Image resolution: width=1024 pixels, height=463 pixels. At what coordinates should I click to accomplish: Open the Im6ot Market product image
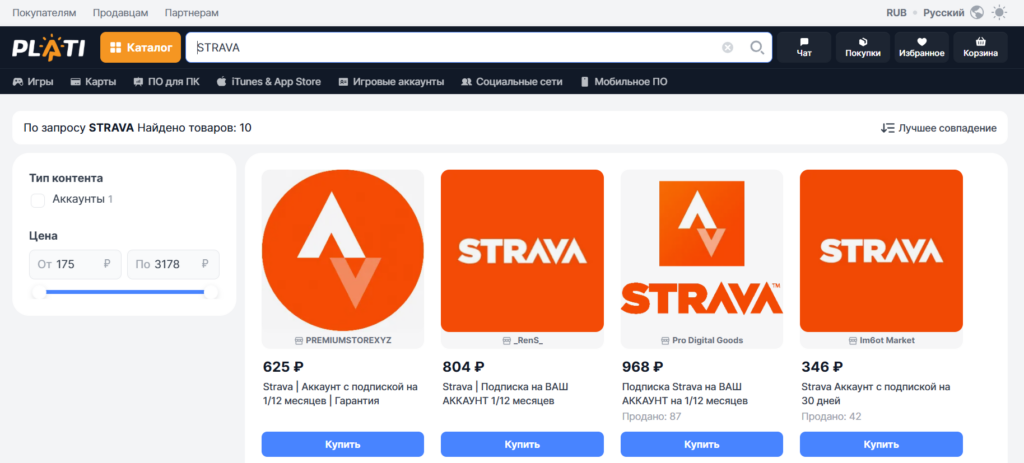point(881,251)
